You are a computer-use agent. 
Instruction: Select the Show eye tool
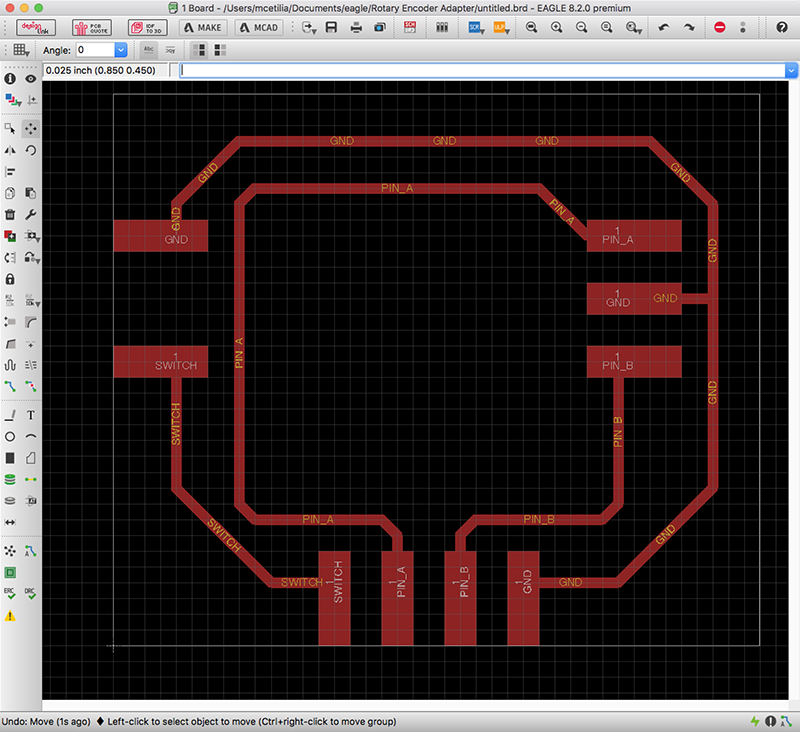pyautogui.click(x=31, y=79)
